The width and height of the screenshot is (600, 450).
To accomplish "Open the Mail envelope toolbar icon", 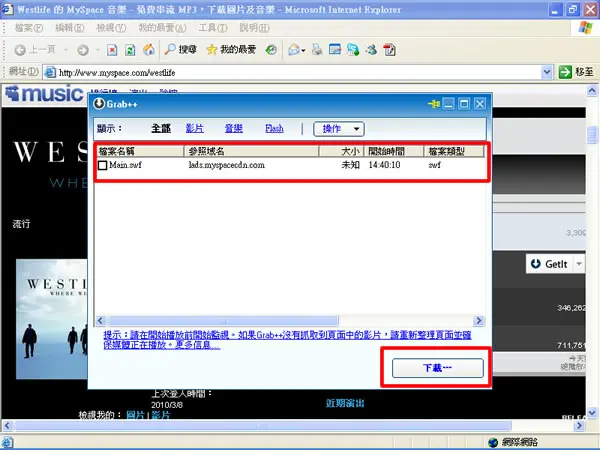I will click(294, 50).
